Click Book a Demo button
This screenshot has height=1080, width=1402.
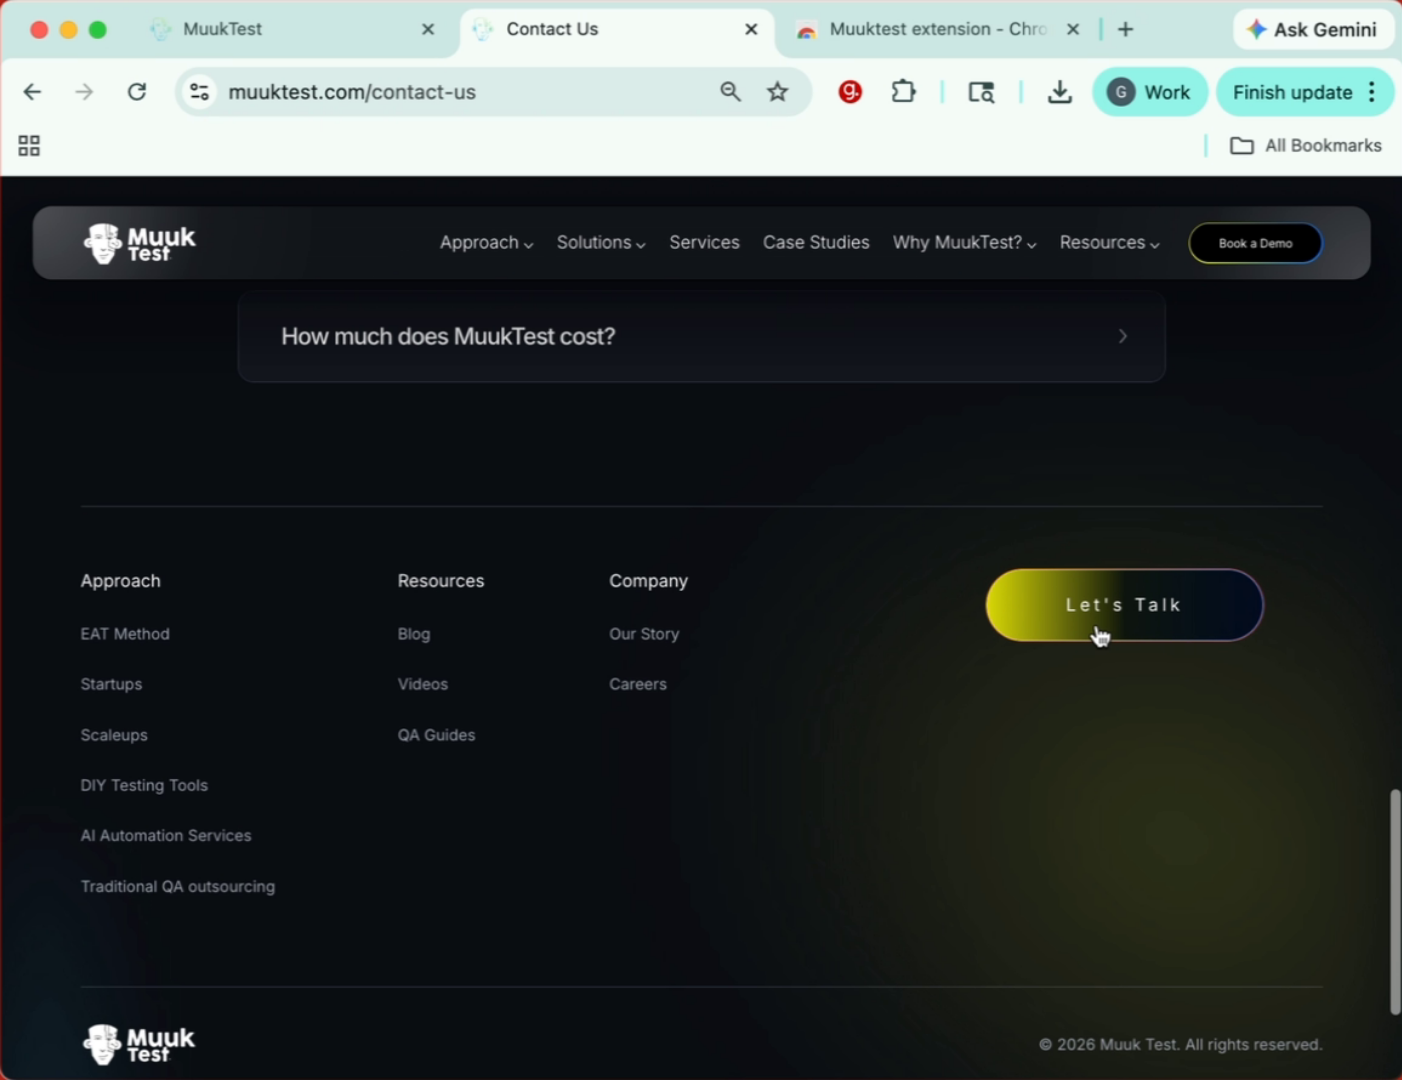coord(1255,243)
